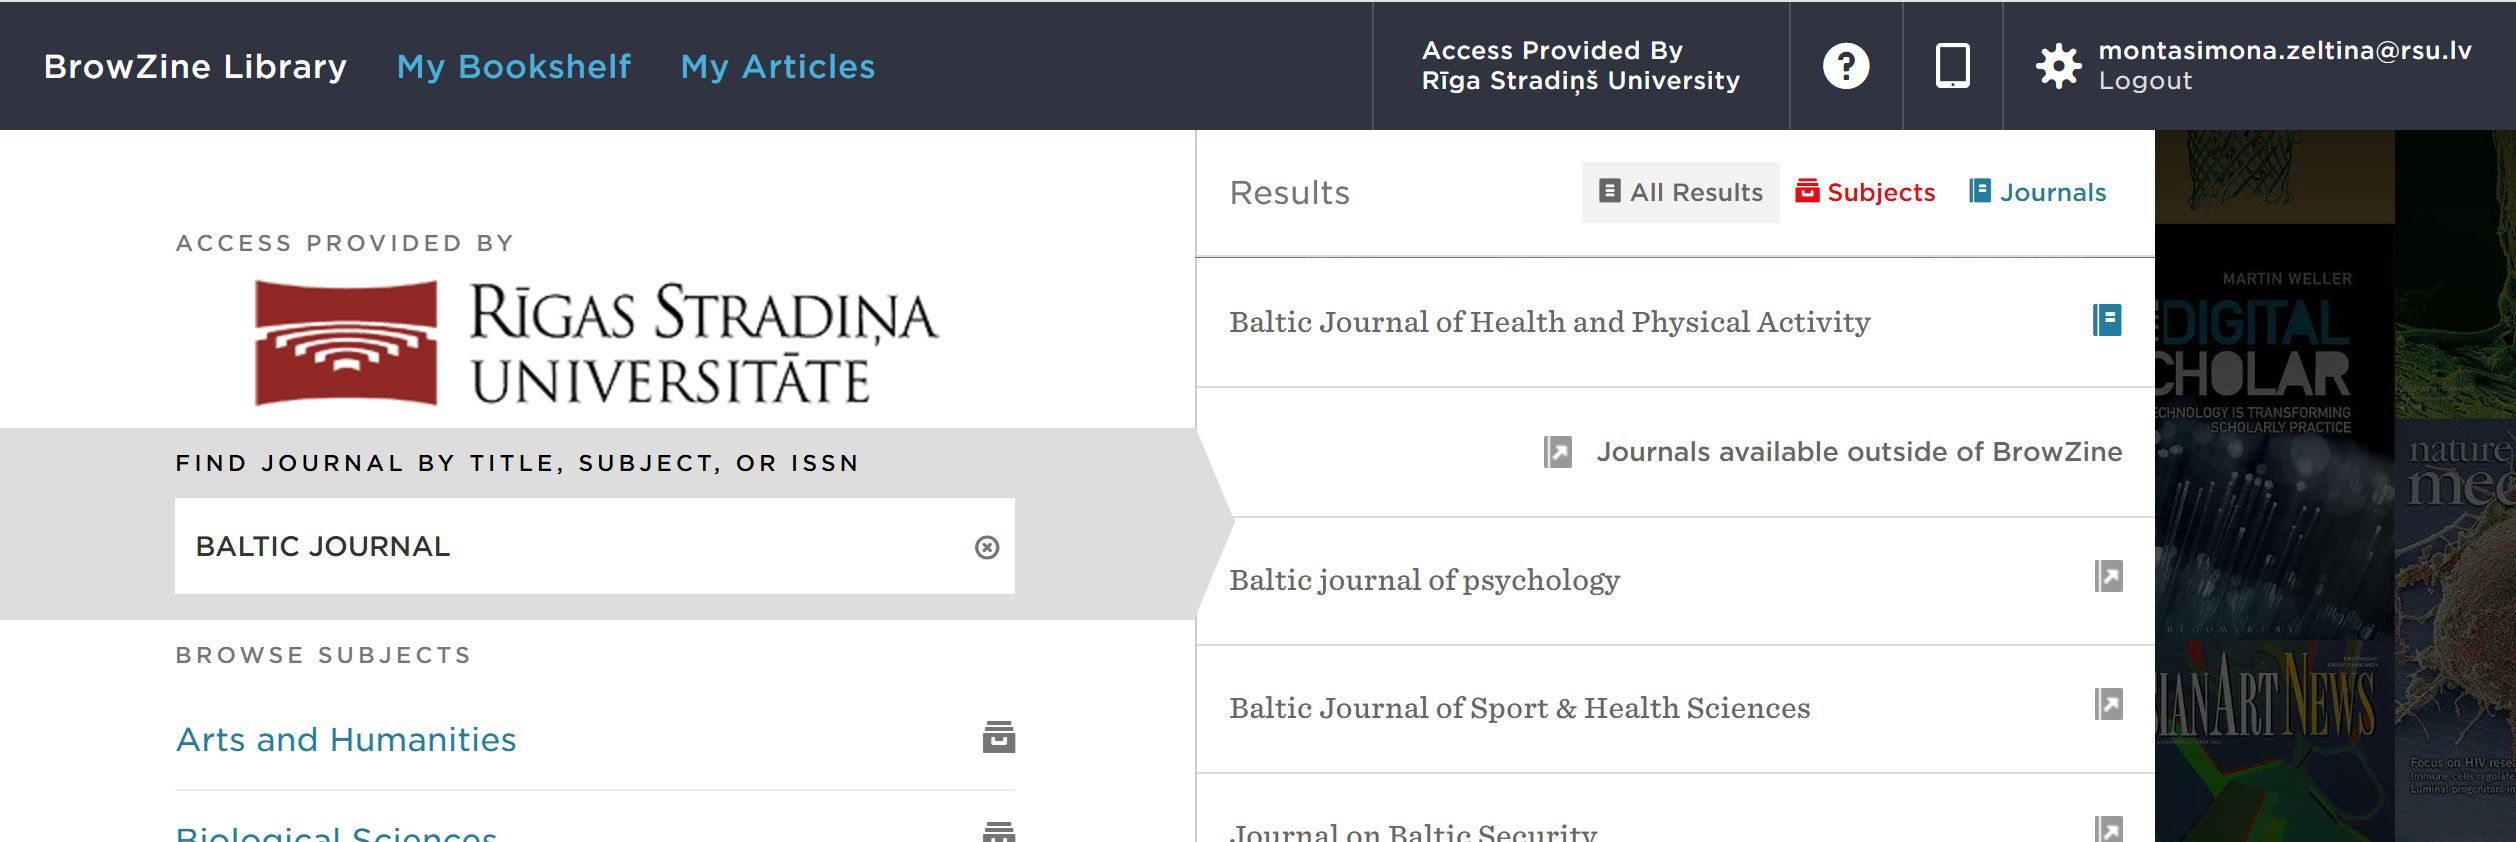This screenshot has height=842, width=2516.
Task: Log out of the account
Action: coord(2145,81)
